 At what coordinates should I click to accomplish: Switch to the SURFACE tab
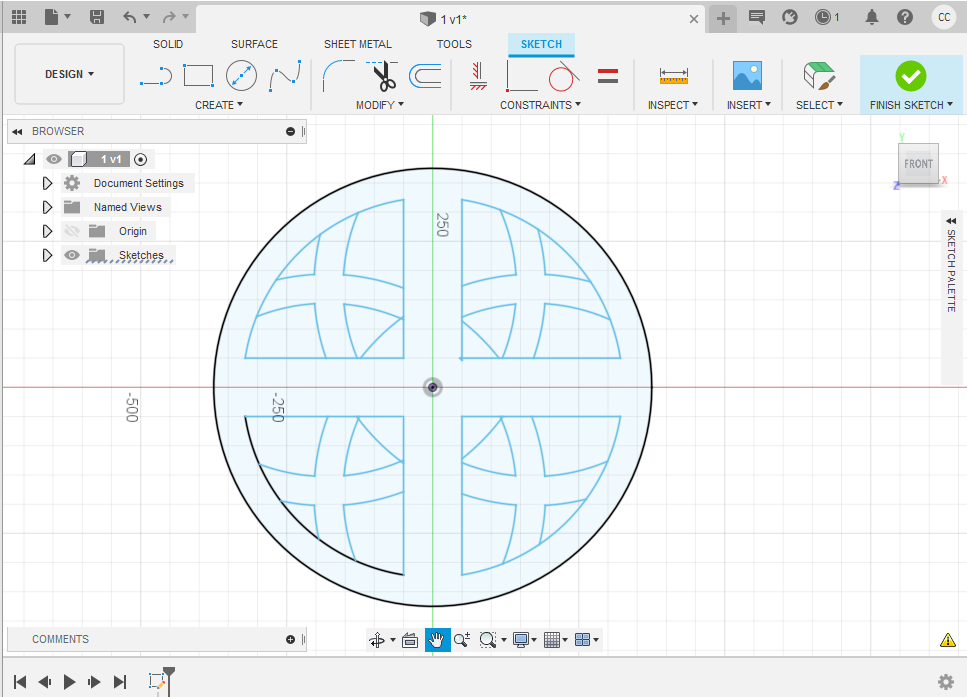254,44
